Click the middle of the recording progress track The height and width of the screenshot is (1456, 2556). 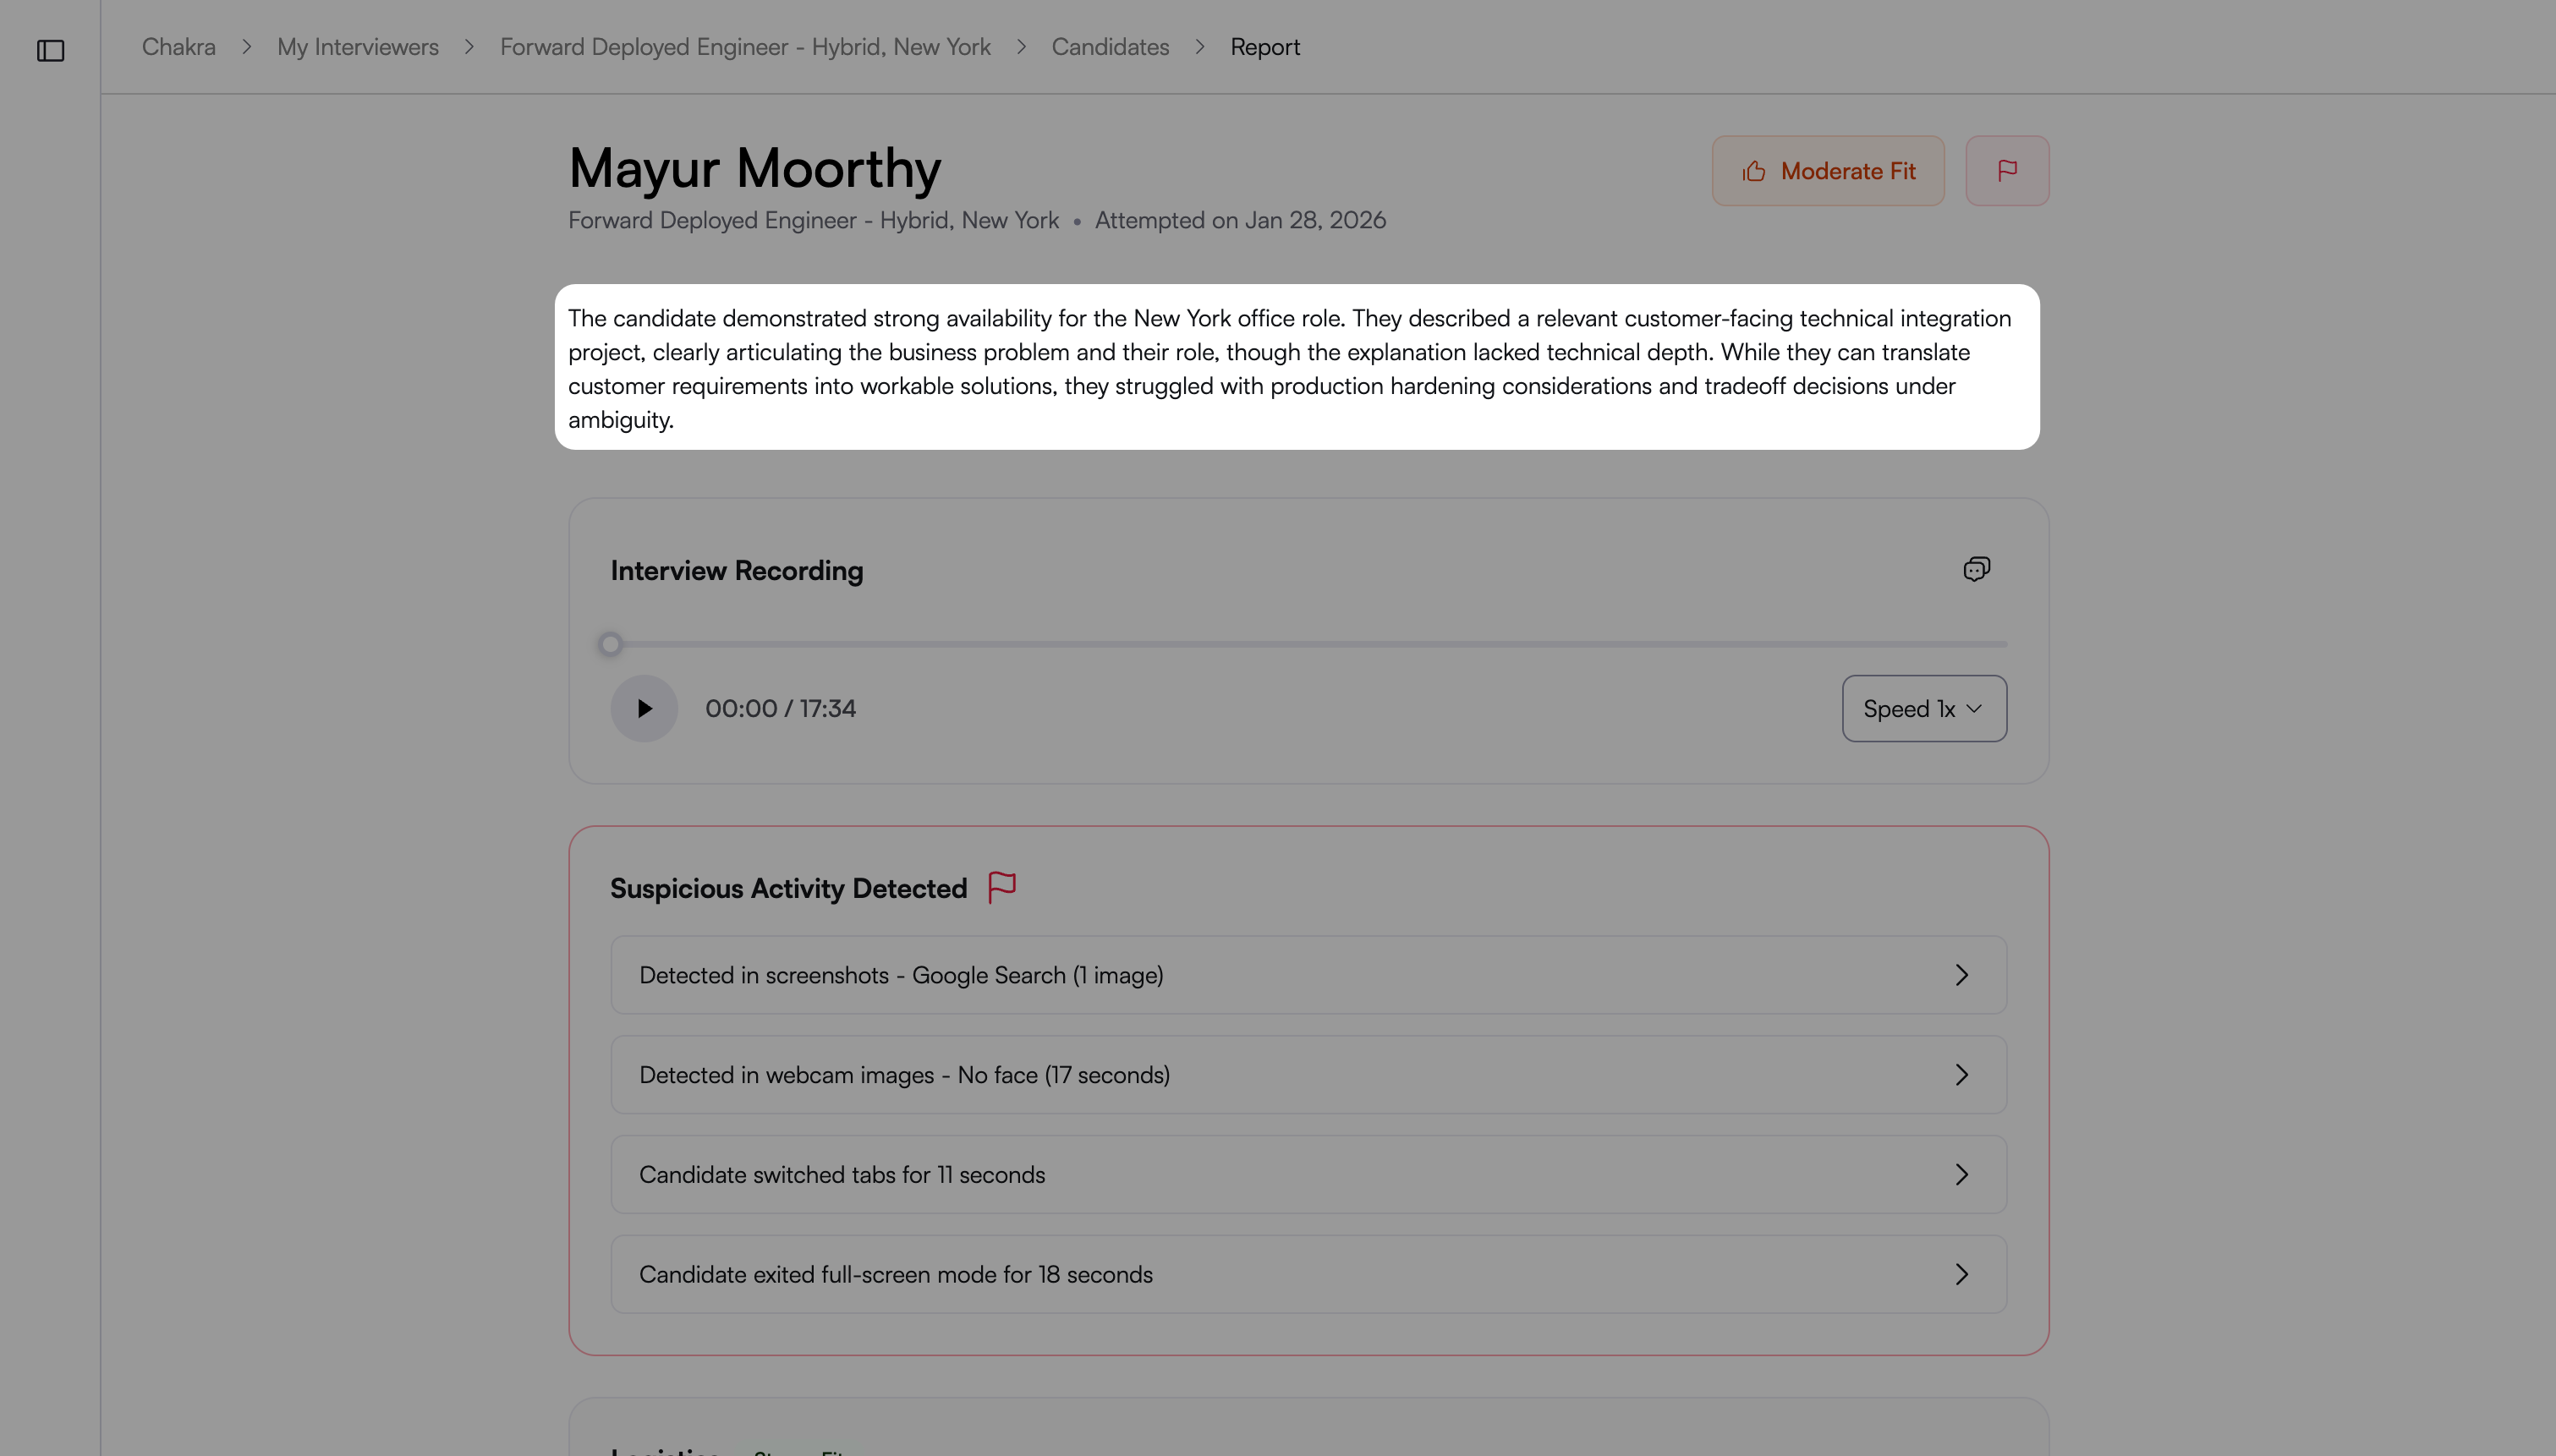coord(1308,644)
